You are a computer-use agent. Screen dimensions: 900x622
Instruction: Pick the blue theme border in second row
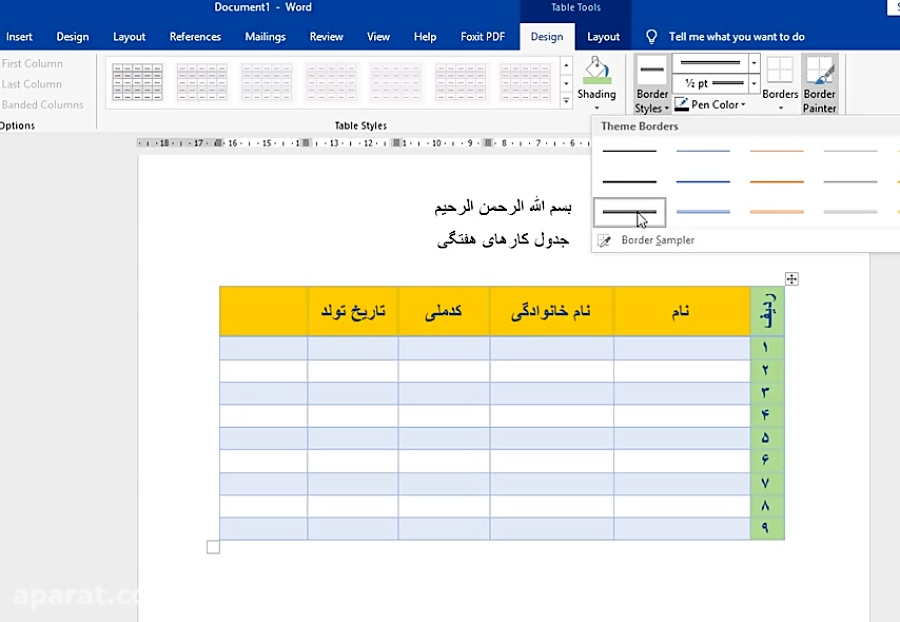(703, 182)
